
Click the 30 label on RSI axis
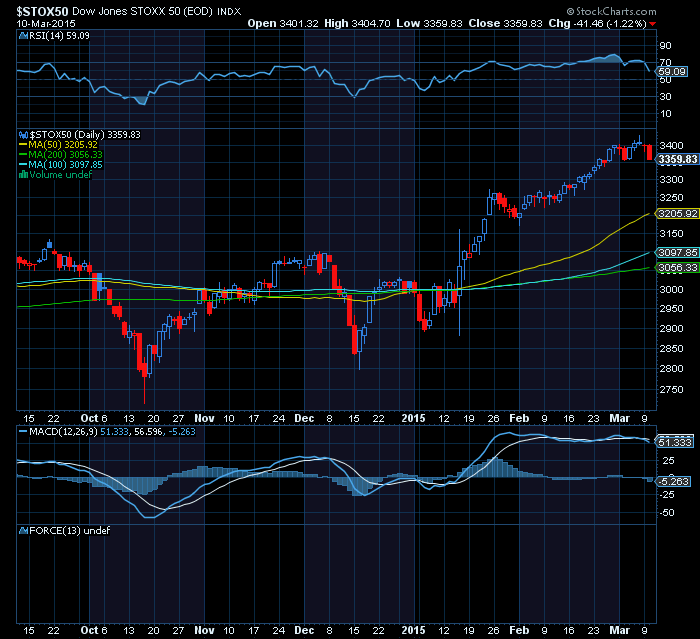tap(666, 96)
